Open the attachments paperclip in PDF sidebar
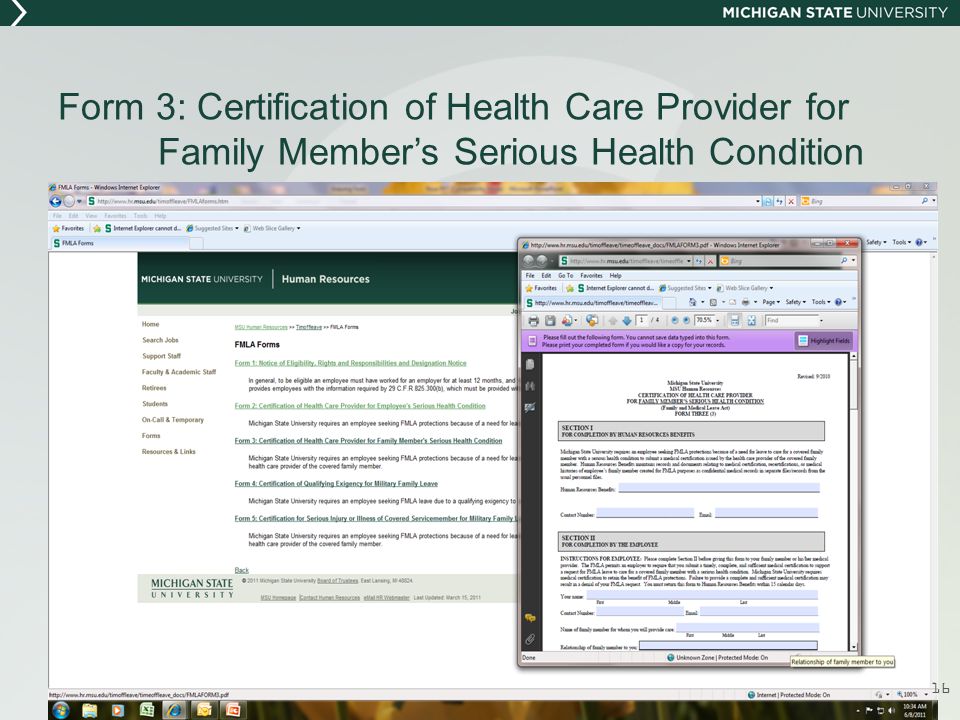 (530, 639)
